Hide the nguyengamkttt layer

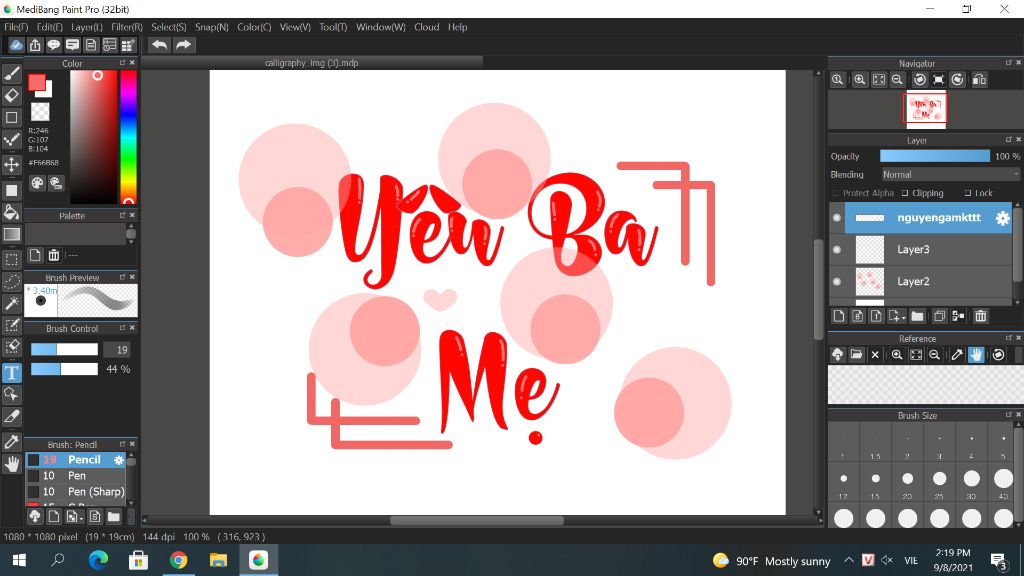[837, 217]
